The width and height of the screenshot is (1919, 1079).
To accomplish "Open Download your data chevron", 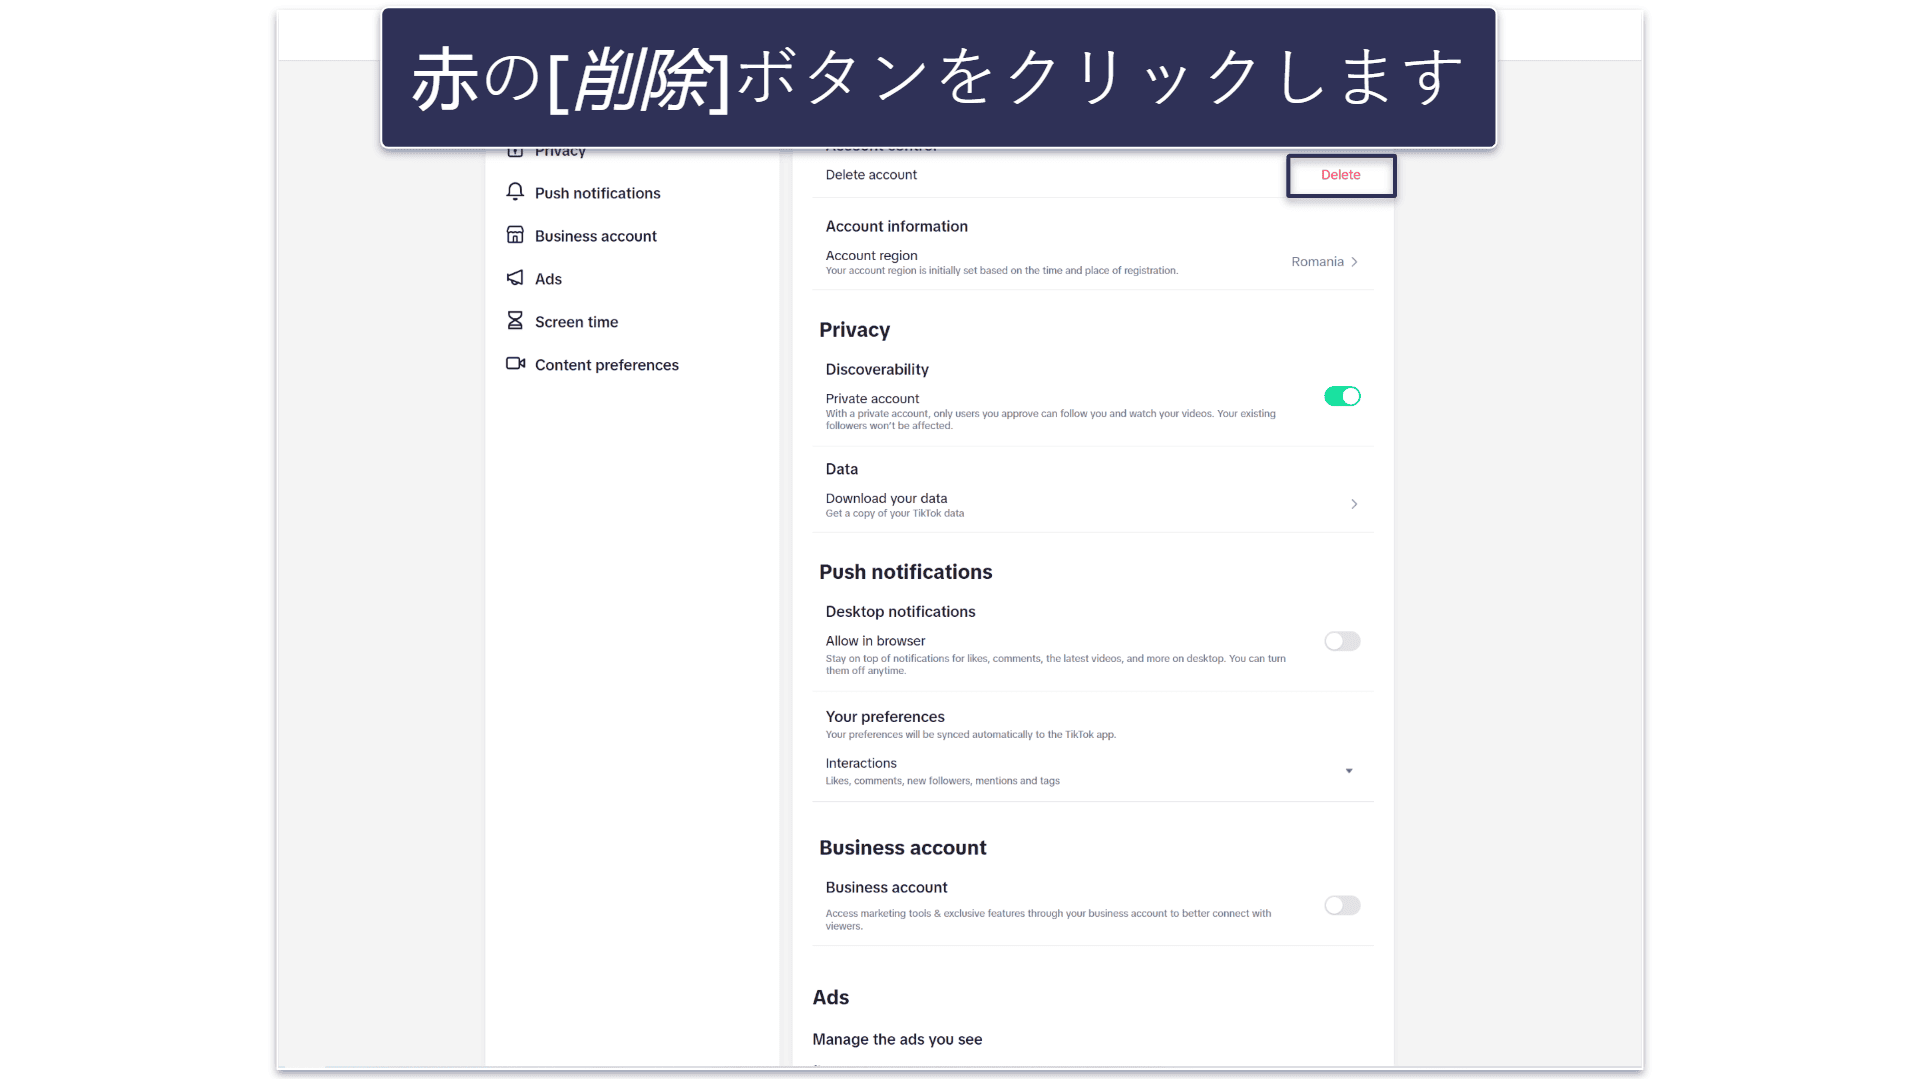I will 1354,504.
